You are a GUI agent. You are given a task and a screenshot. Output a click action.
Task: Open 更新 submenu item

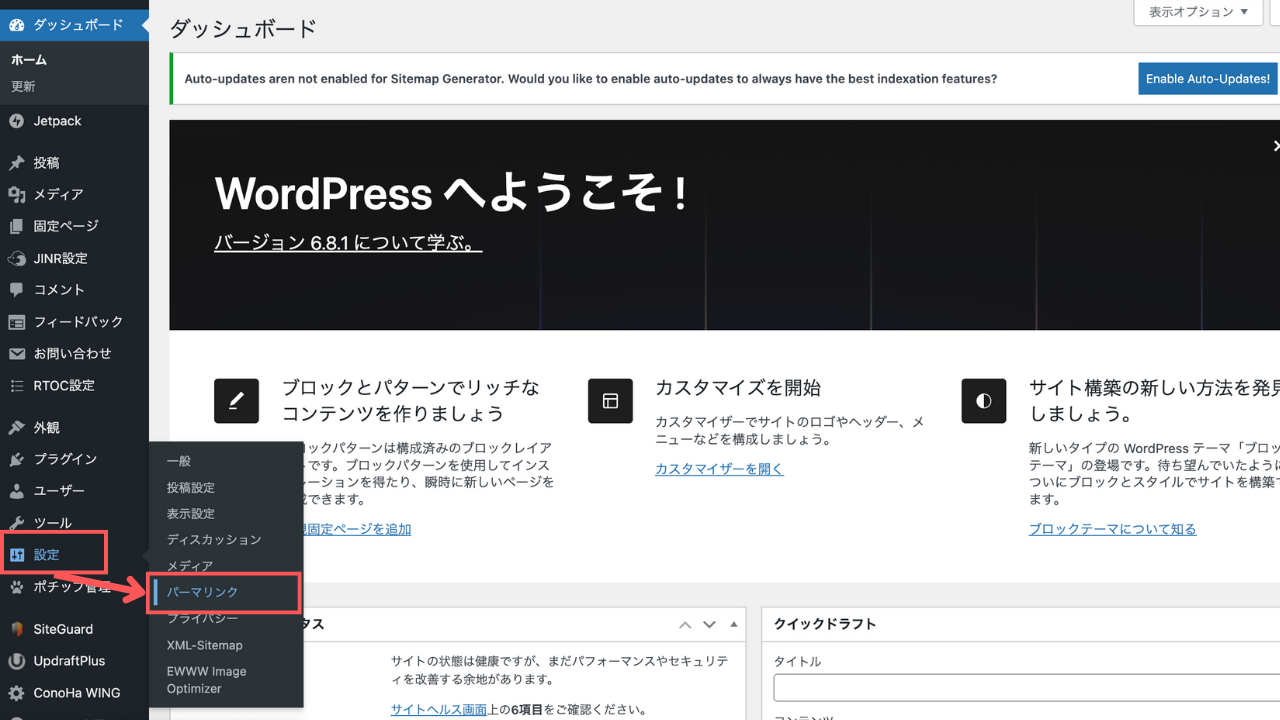(23, 87)
